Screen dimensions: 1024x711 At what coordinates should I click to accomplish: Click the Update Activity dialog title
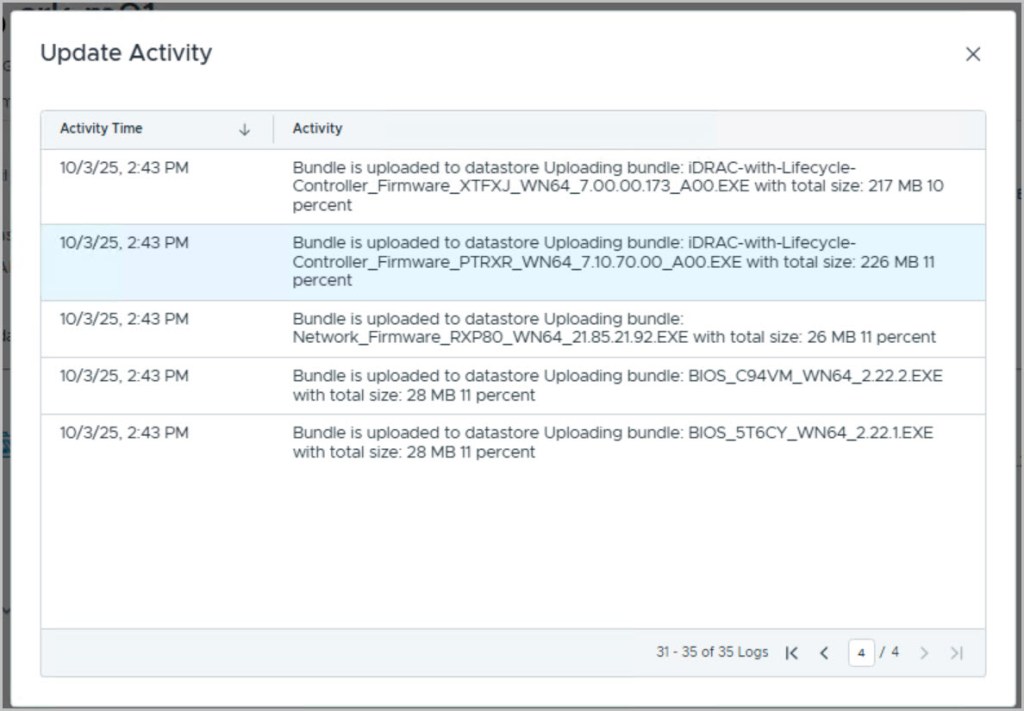126,53
